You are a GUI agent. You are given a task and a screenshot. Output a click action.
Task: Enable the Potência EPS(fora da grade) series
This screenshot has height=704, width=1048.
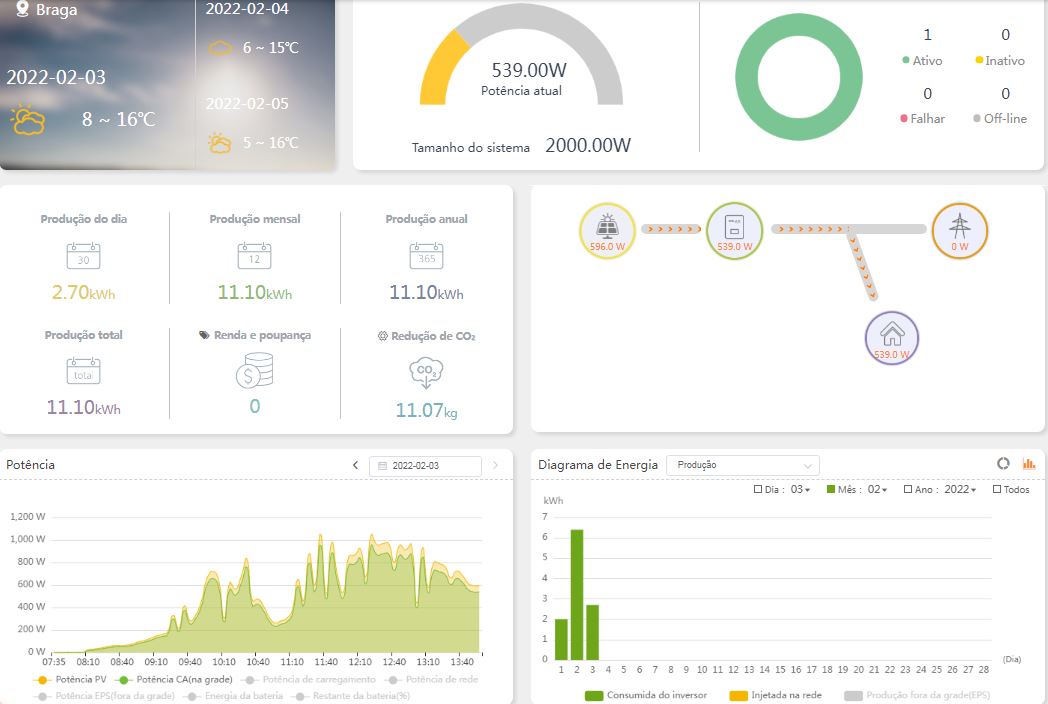pyautogui.click(x=104, y=696)
